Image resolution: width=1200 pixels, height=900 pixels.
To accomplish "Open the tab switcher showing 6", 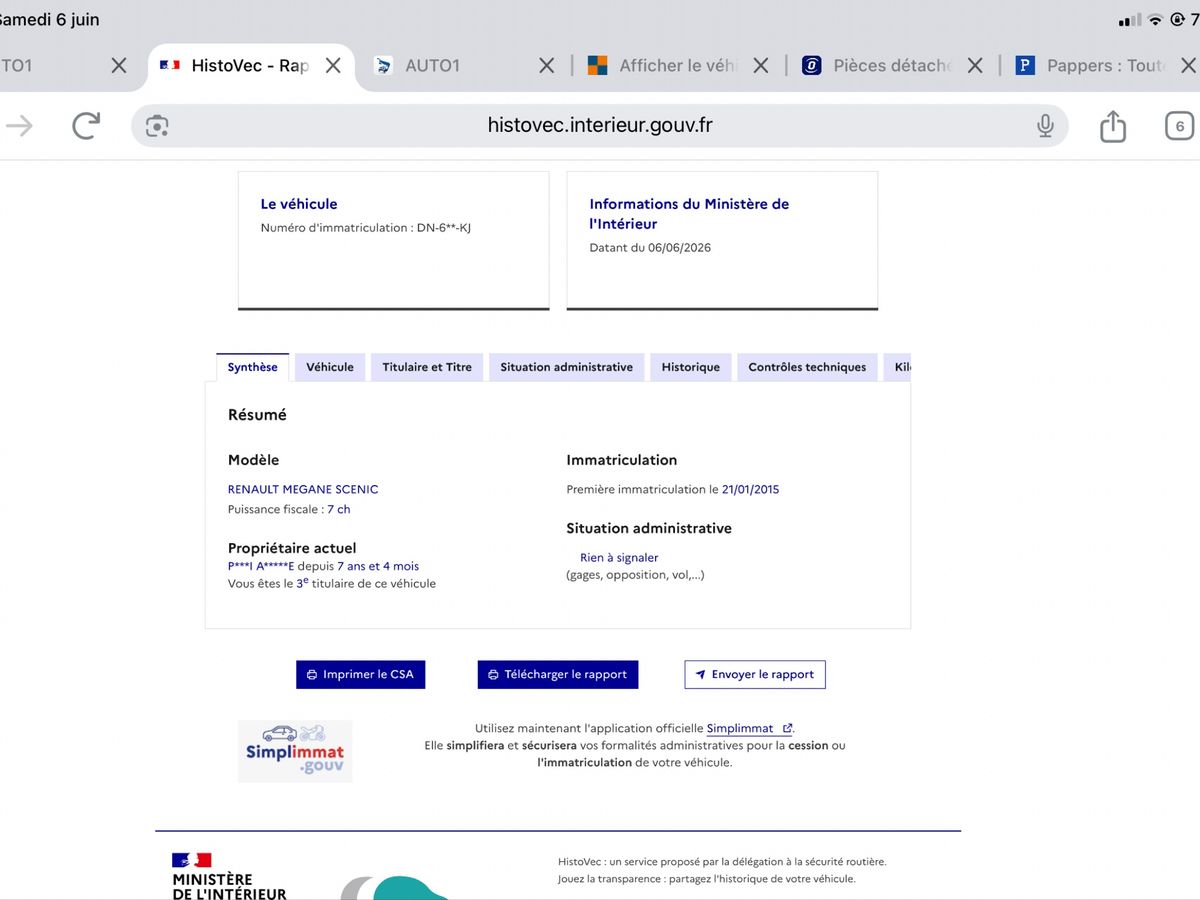I will (x=1180, y=126).
